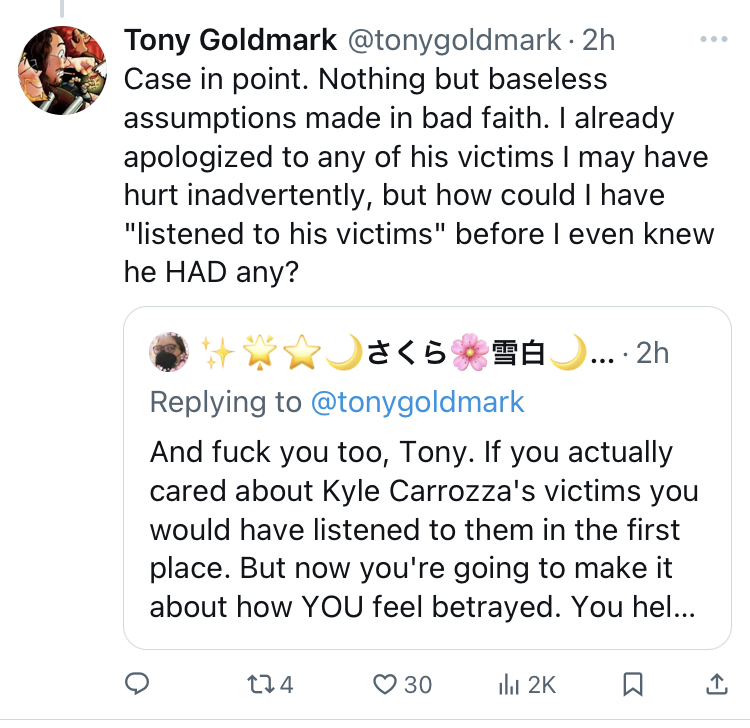View analytics via bar chart icon
This screenshot has height=728, width=750.
(x=508, y=684)
